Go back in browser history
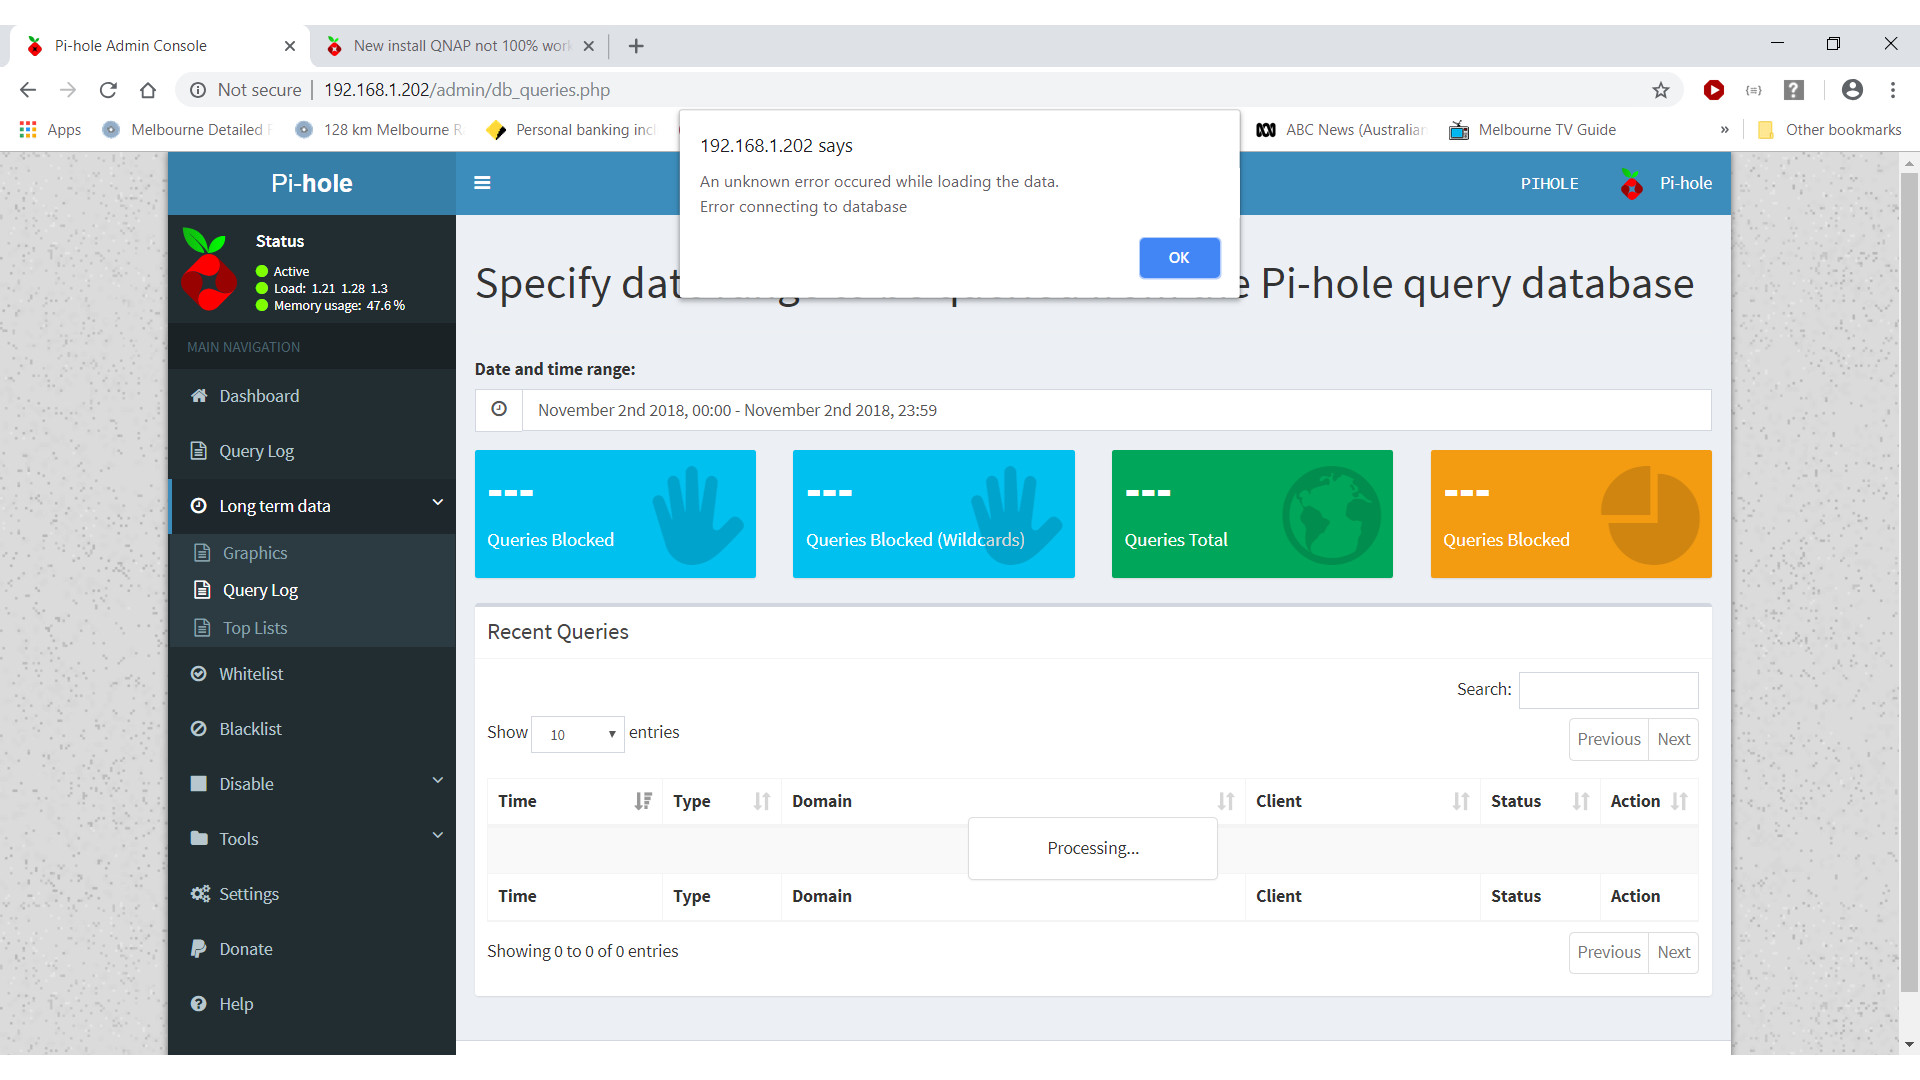Viewport: 1920px width, 1080px height. [x=28, y=90]
